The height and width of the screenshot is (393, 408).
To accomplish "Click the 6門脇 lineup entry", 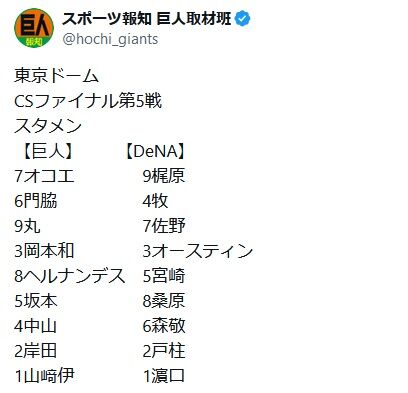I will (36, 201).
